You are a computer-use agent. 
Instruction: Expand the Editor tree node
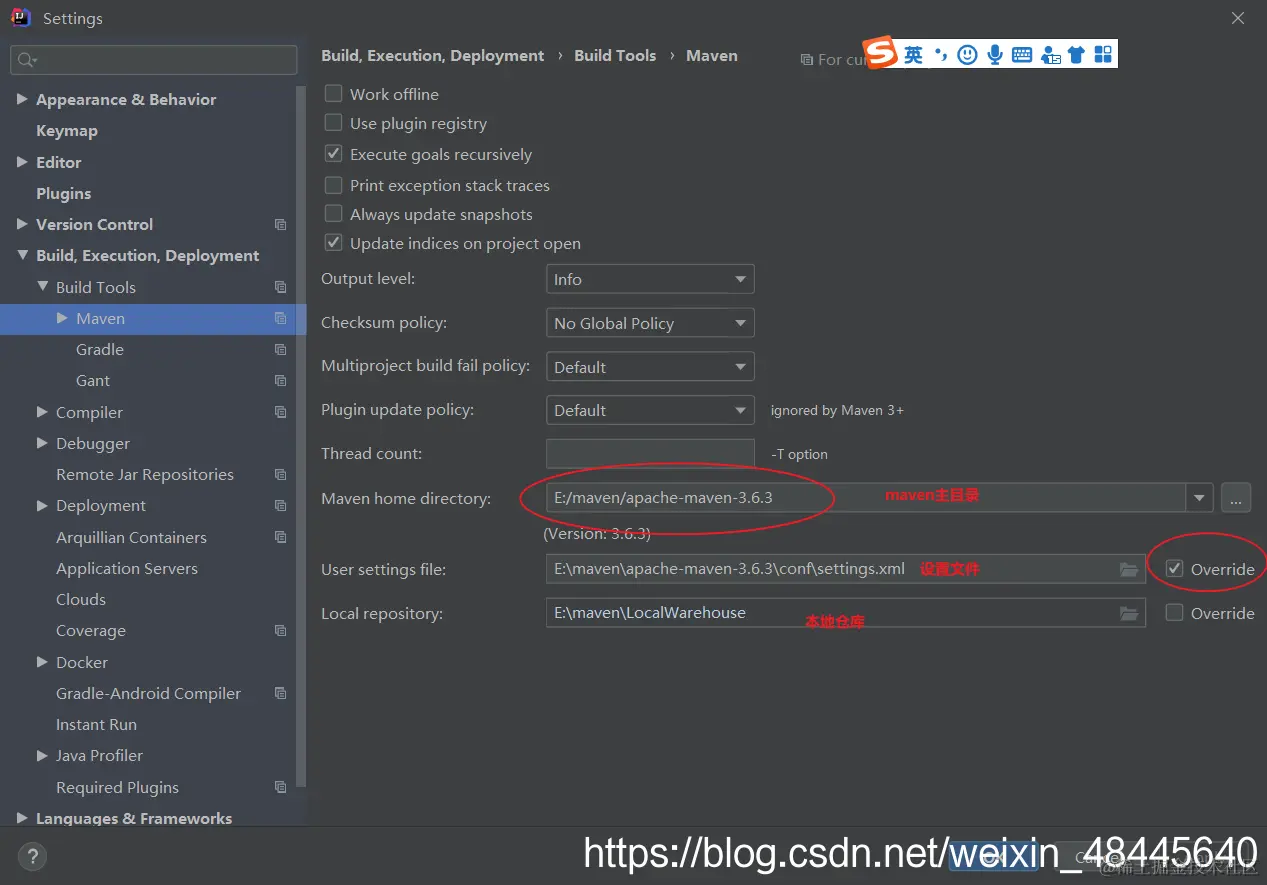[x=22, y=162]
